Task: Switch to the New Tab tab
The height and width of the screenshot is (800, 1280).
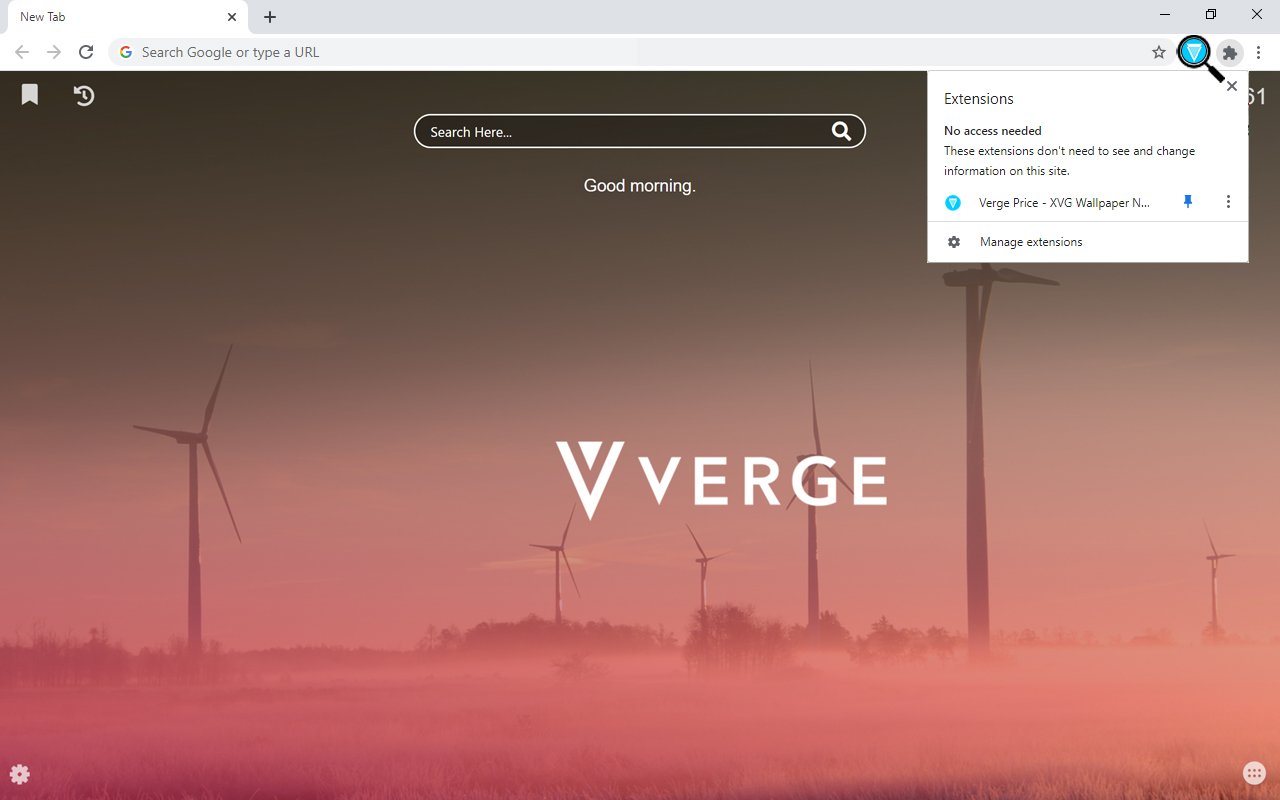Action: tap(110, 17)
